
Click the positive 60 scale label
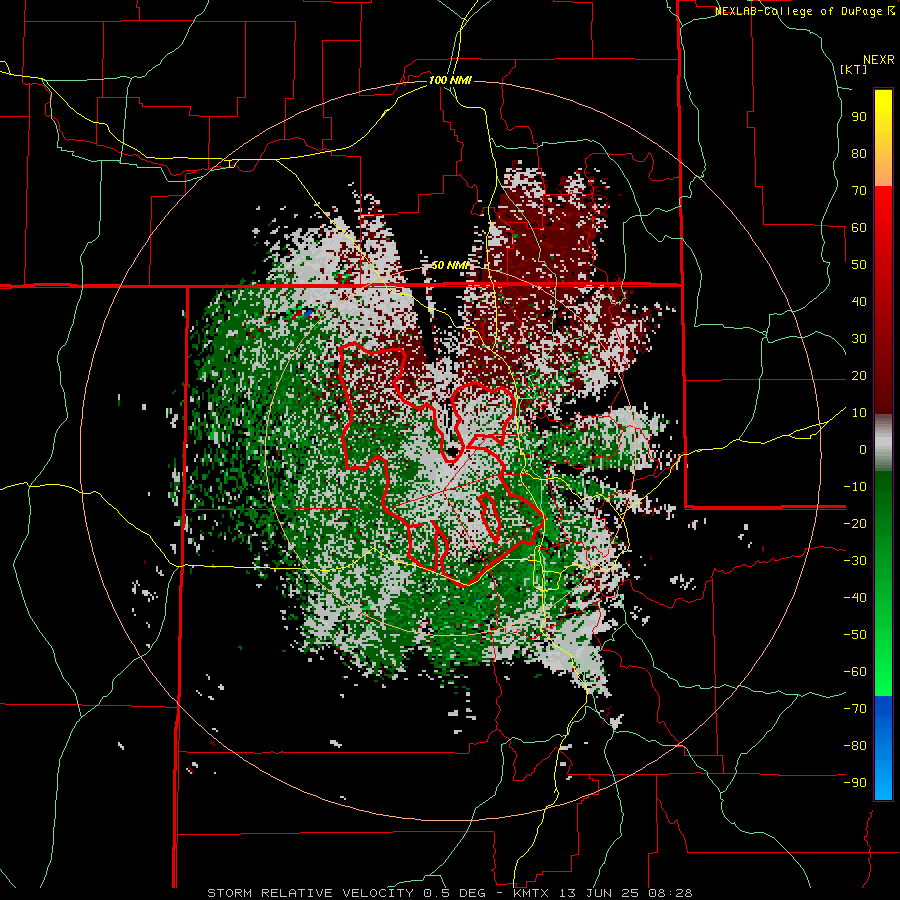click(859, 227)
